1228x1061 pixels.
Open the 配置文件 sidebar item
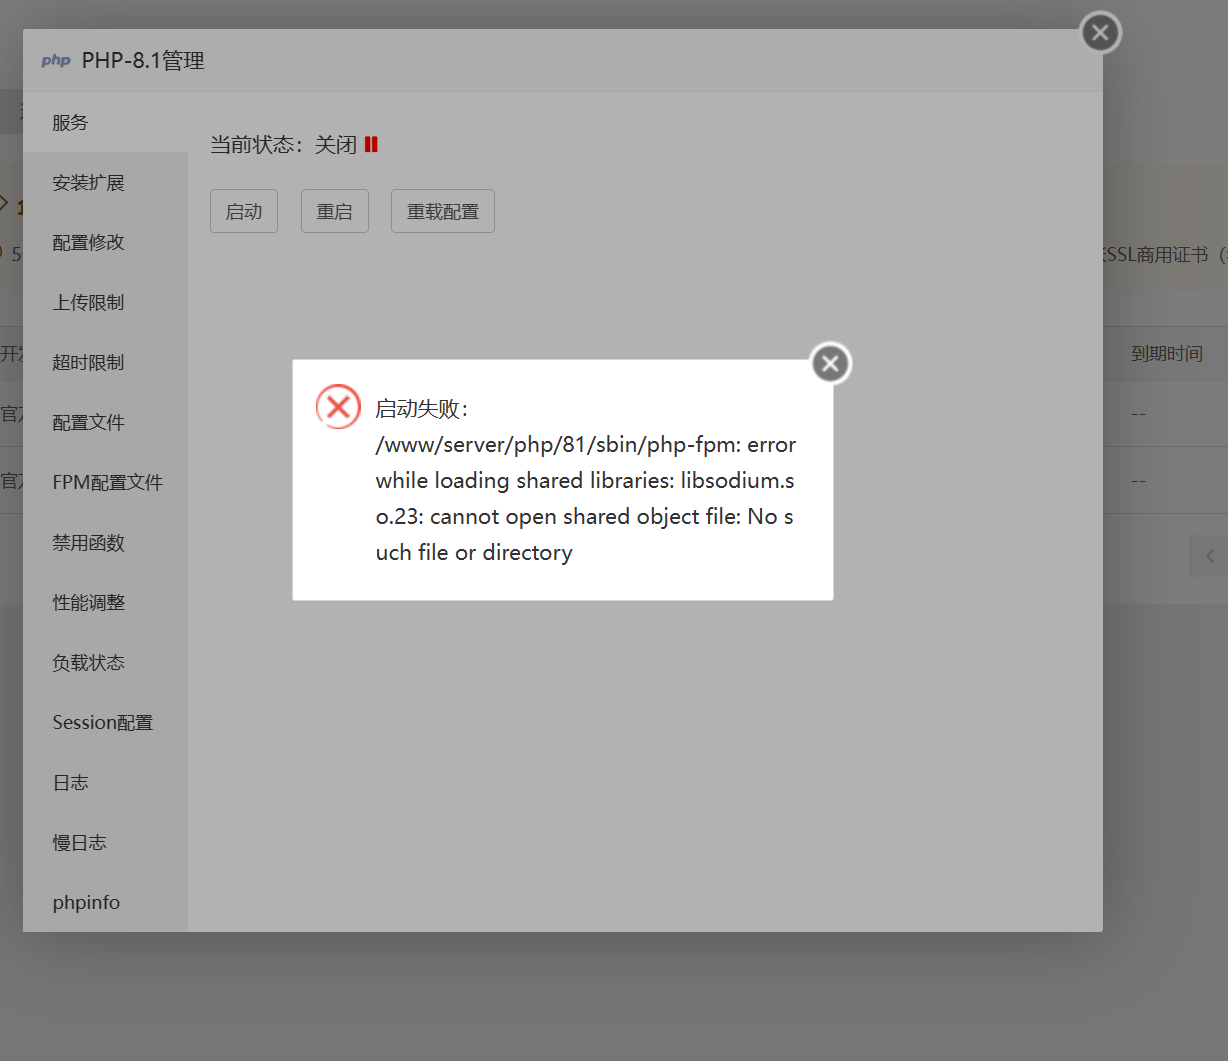point(105,423)
